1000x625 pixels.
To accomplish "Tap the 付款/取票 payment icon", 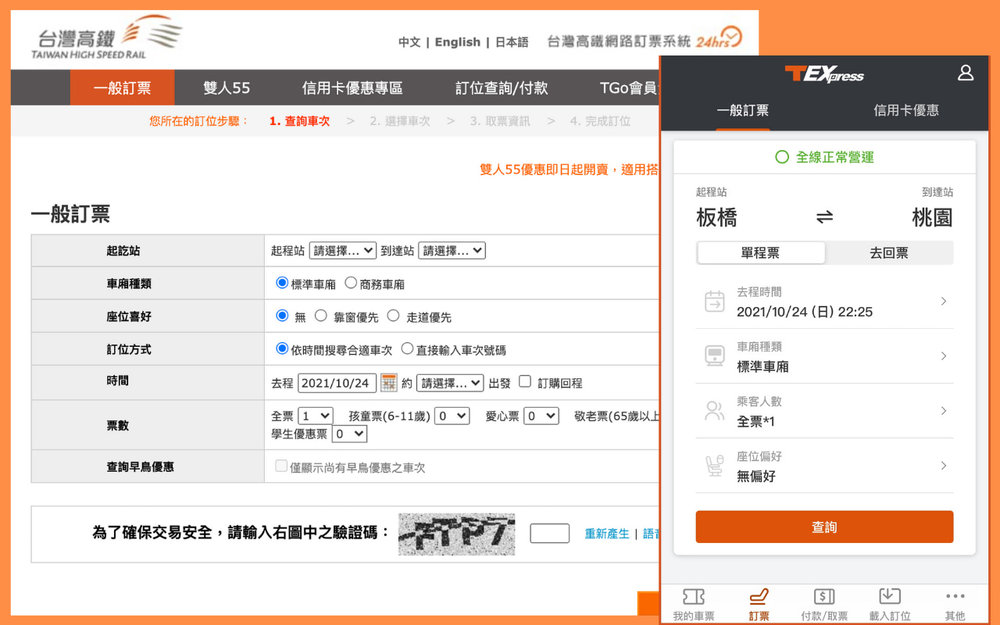I will pyautogui.click(x=824, y=597).
